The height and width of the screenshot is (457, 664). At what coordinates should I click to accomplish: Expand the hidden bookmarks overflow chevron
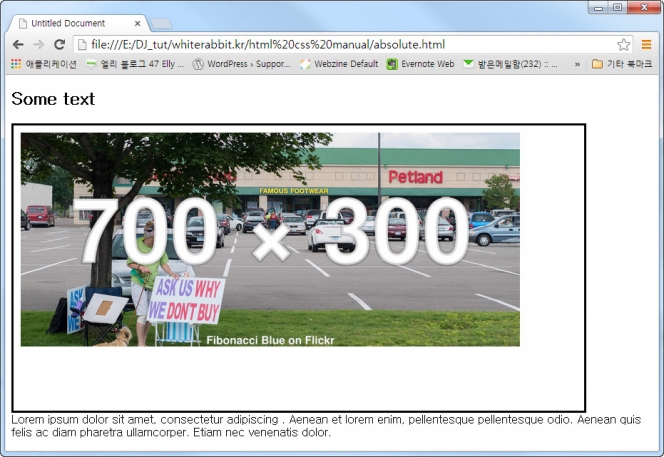(x=577, y=64)
